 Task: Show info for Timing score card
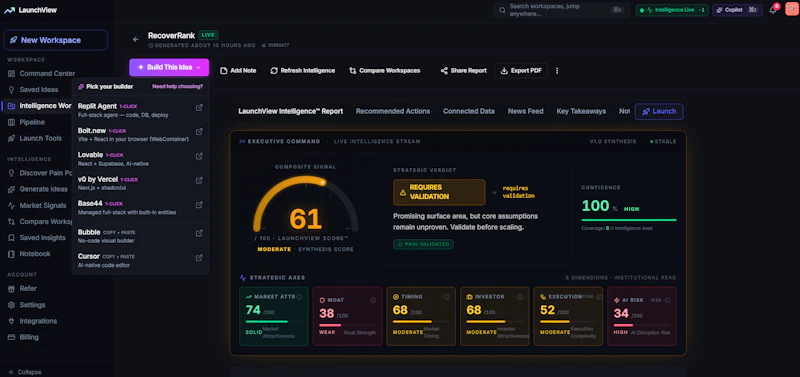click(446, 297)
